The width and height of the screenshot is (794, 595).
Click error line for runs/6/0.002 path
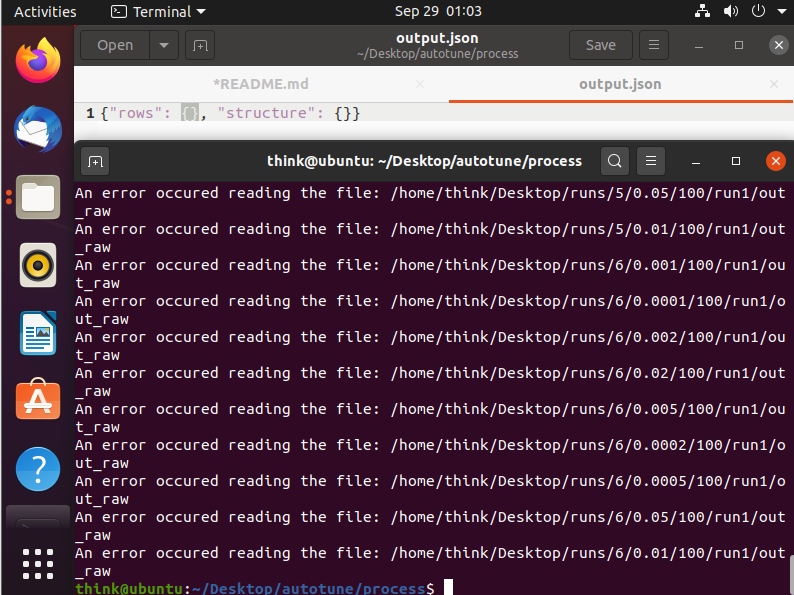[x=430, y=346]
